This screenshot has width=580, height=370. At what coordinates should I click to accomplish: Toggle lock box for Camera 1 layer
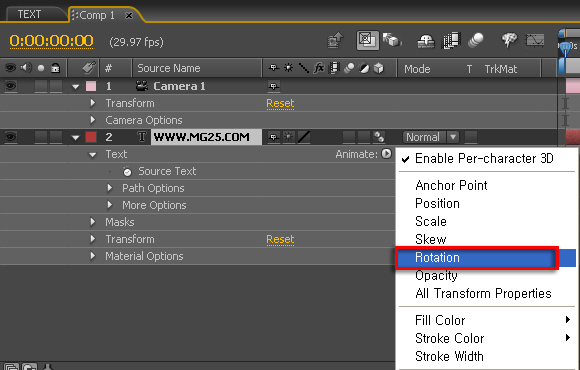(x=56, y=86)
